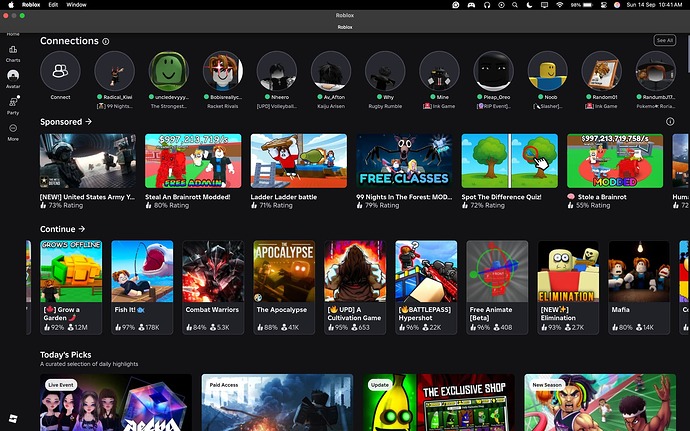
Task: Open the Ladder Ladder battle thumbnail
Action: [x=299, y=161]
